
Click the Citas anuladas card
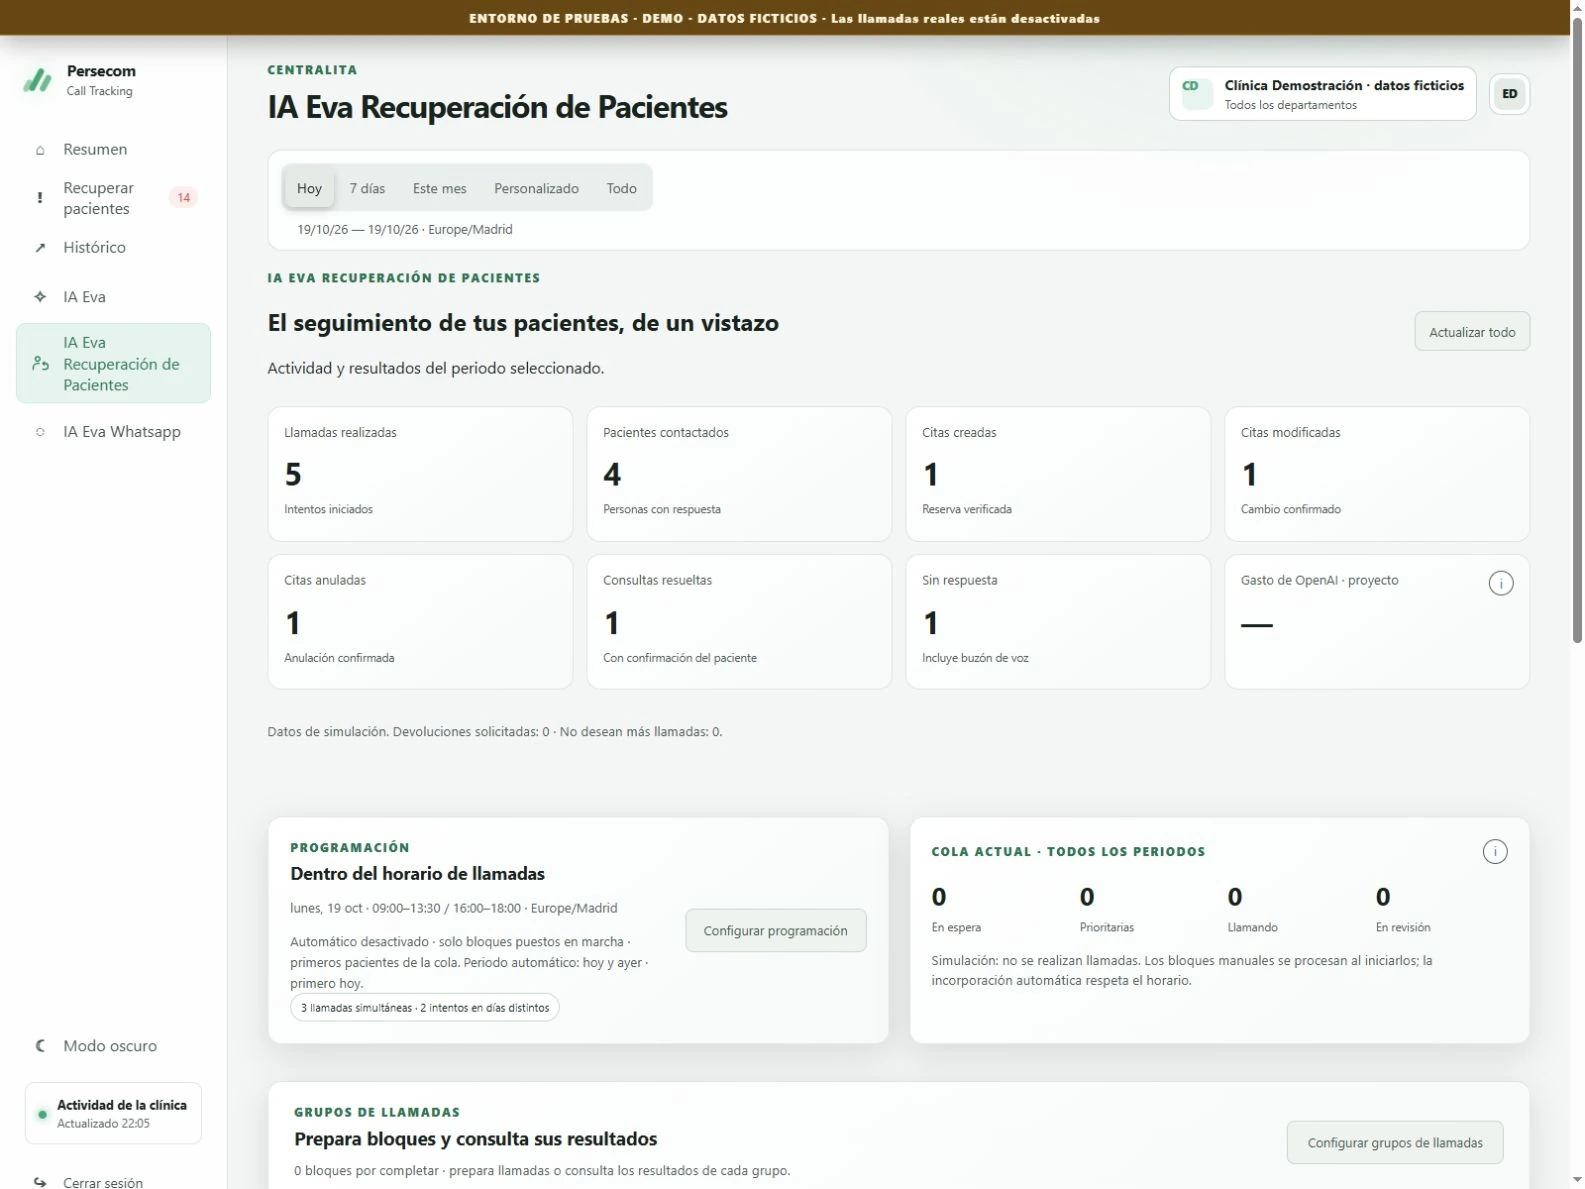420,622
